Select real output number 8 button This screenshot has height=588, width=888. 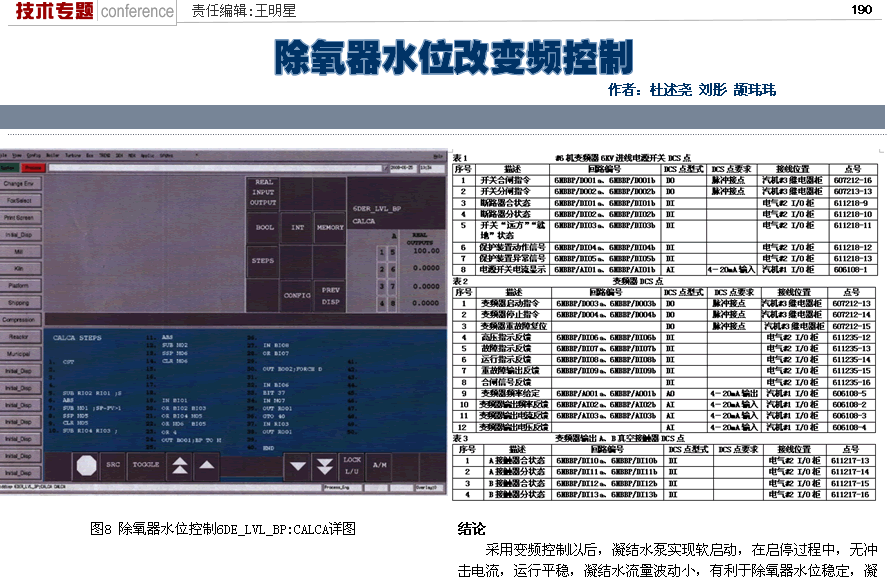coord(392,303)
